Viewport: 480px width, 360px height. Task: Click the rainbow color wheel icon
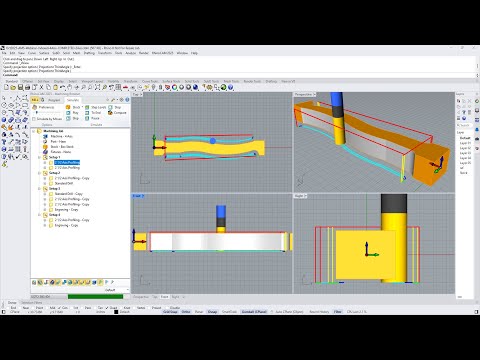[174, 87]
